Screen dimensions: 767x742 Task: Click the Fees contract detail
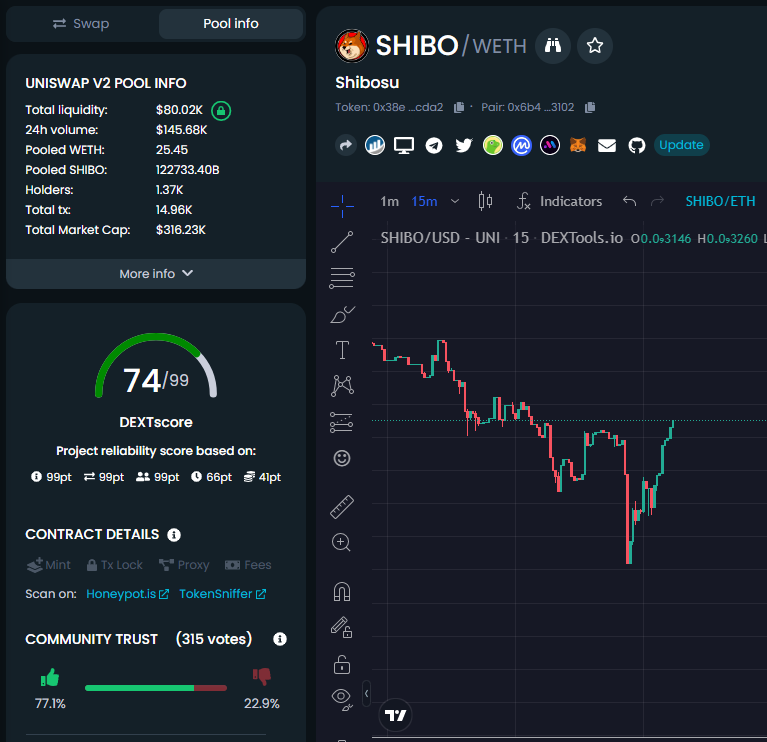pyautogui.click(x=248, y=565)
